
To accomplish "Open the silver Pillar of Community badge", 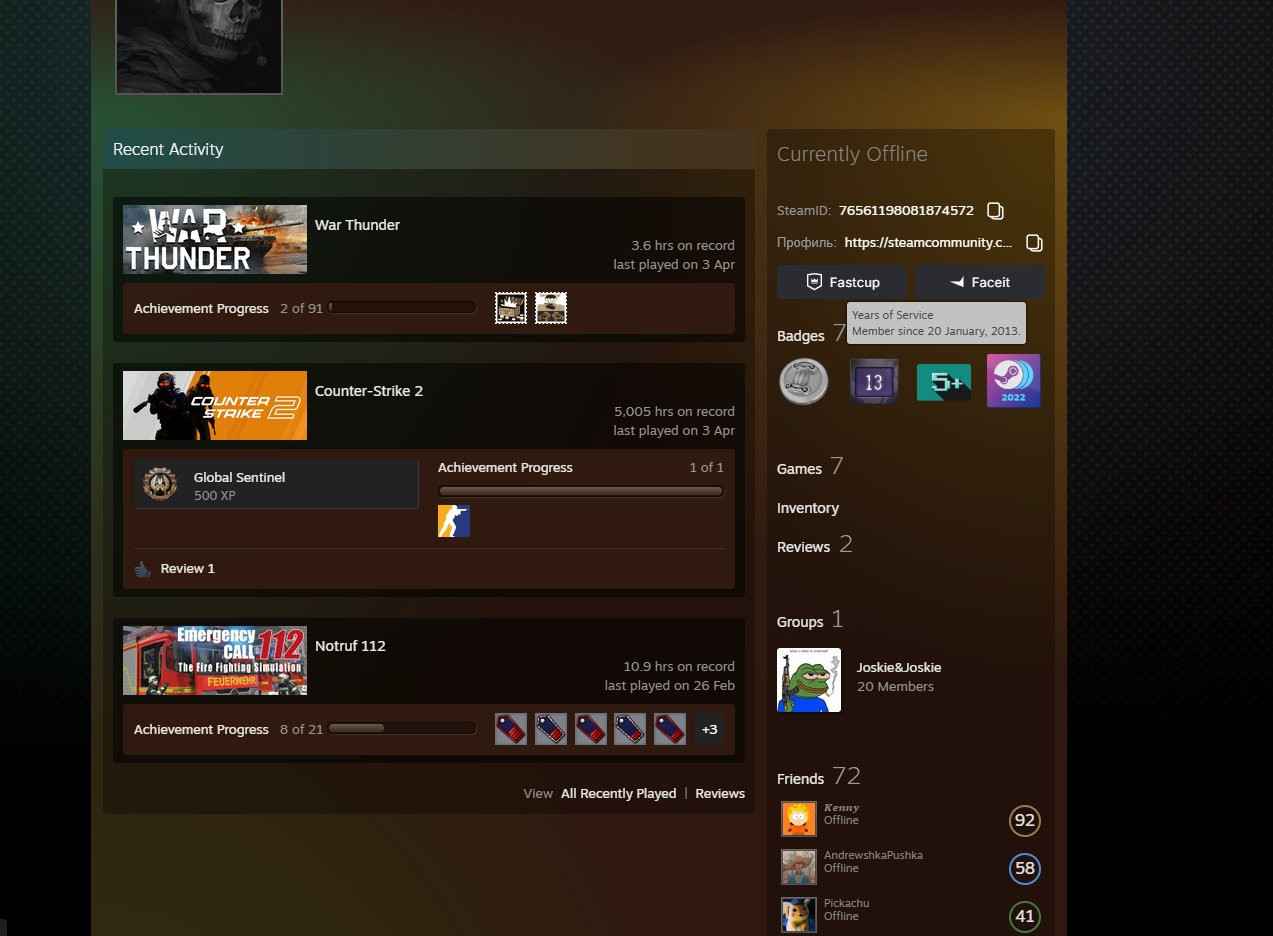I will [804, 381].
